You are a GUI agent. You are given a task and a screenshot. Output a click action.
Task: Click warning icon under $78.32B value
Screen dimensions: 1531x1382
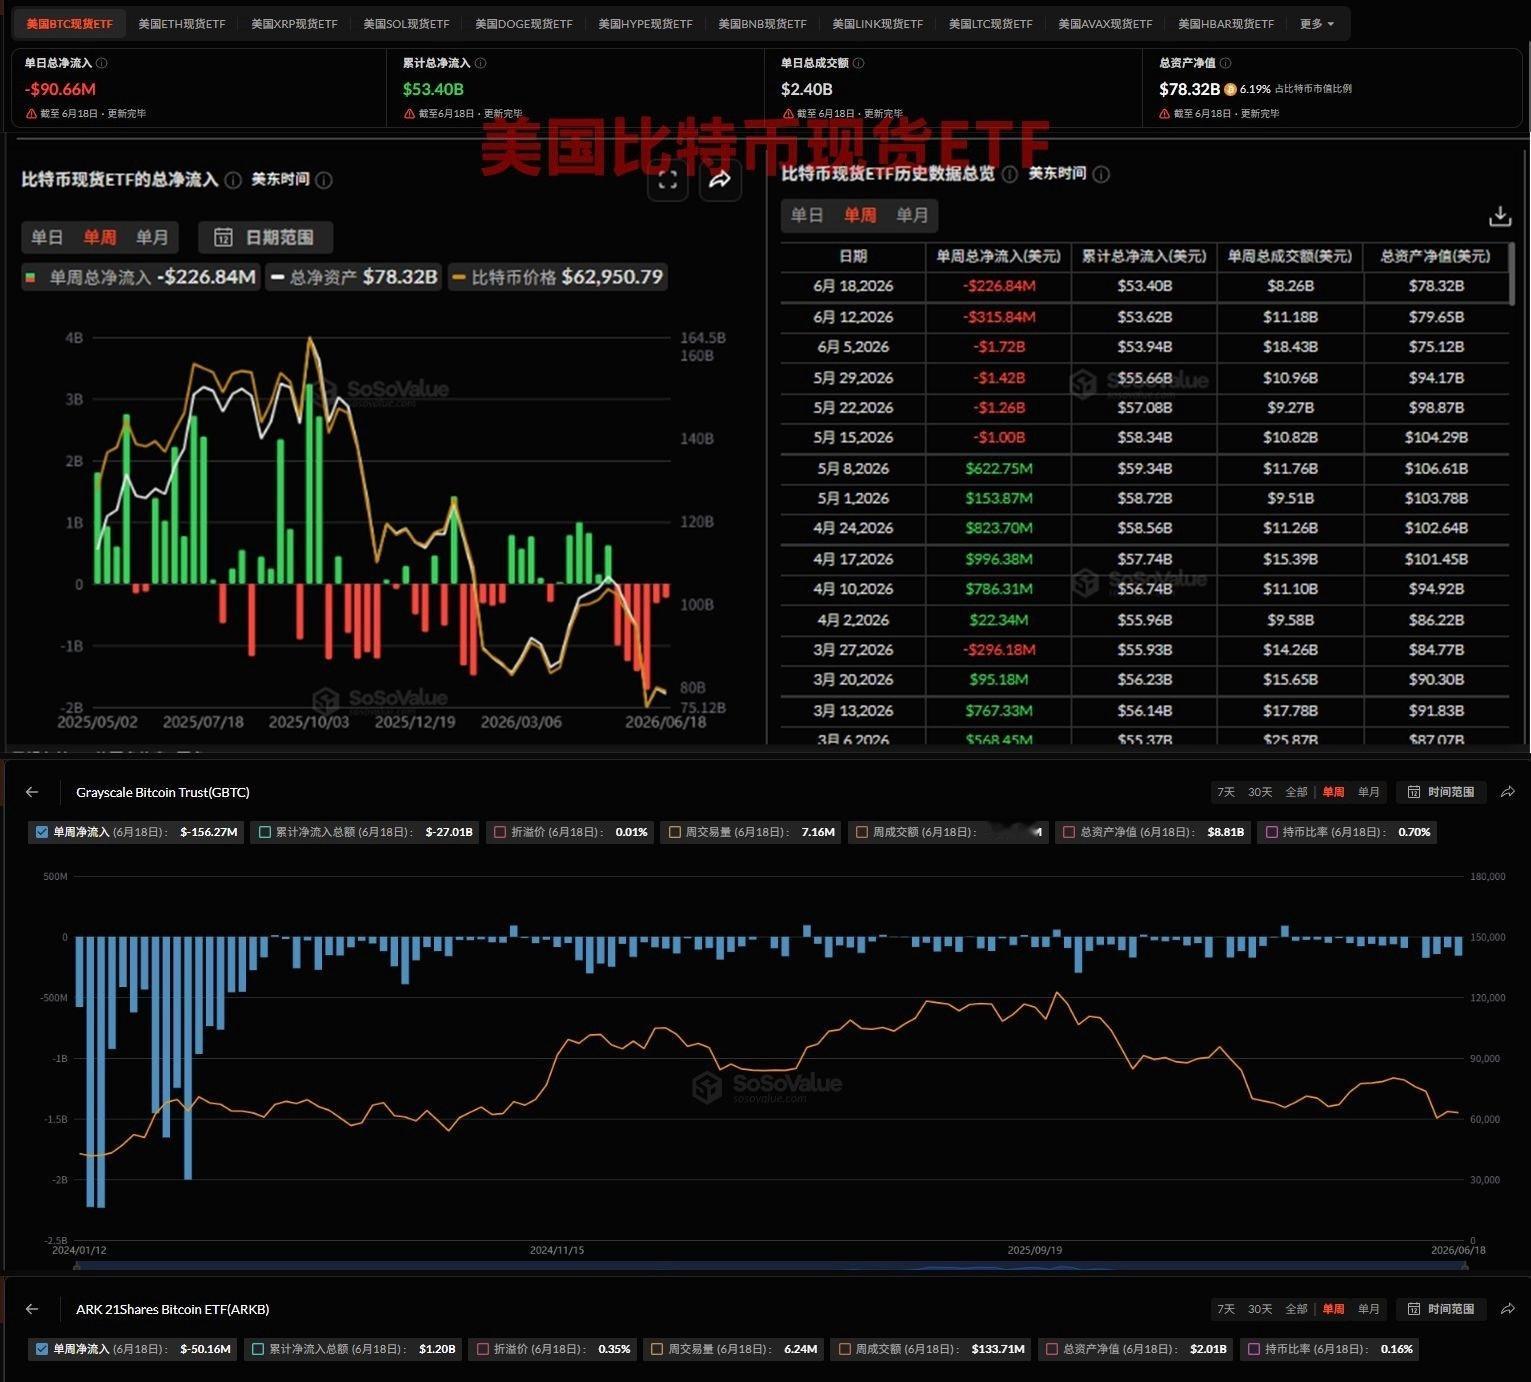(x=1165, y=114)
